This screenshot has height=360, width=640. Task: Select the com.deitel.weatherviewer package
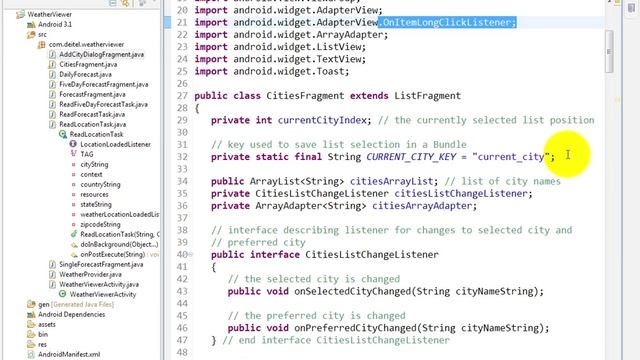coord(86,44)
